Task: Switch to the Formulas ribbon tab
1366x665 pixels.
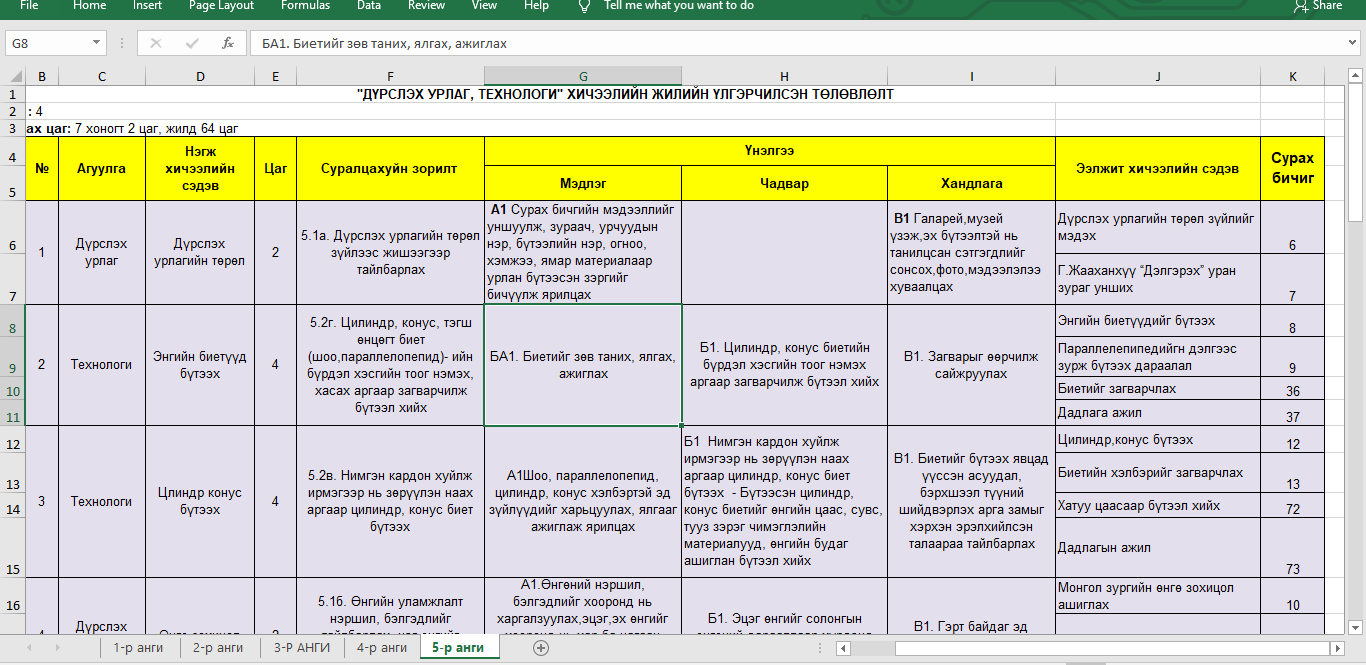Action: coord(305,6)
